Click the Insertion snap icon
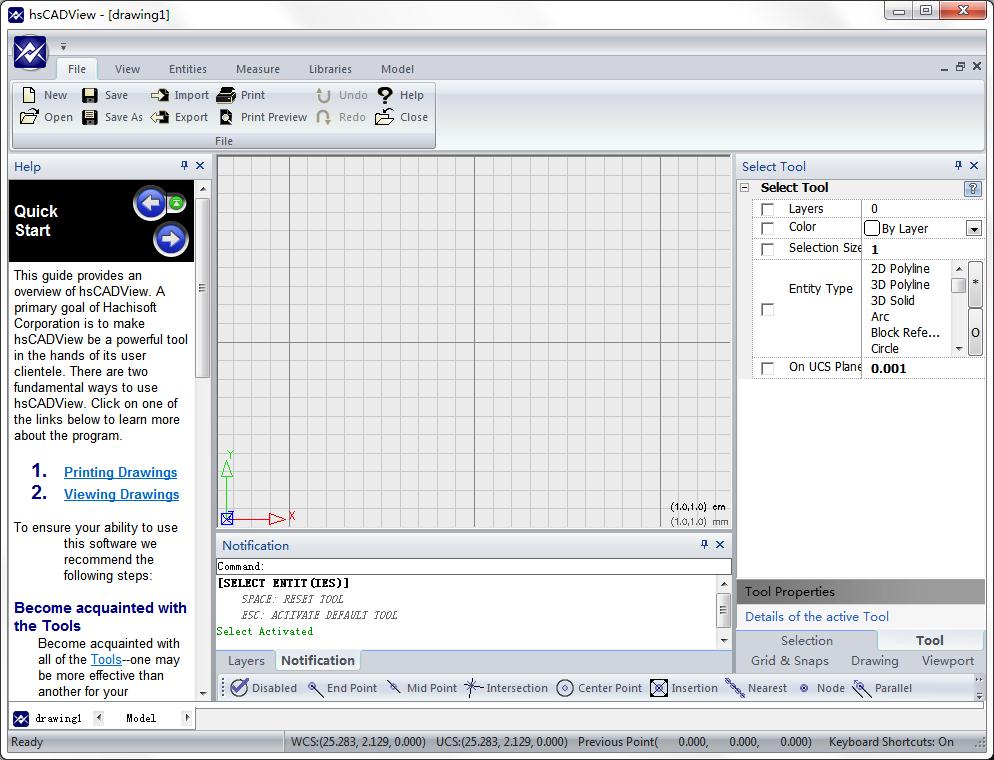Viewport: 994px width, 760px height. tap(659, 688)
